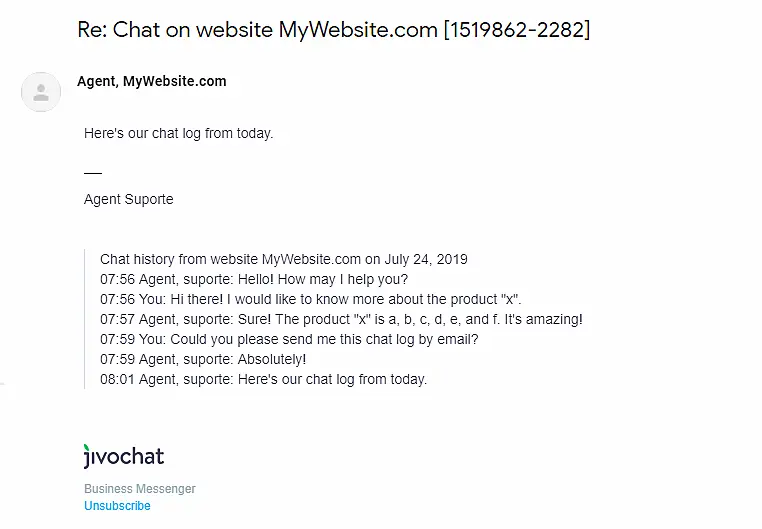The height and width of the screenshot is (529, 762).
Task: Click the "Chat history from website" header line
Action: 283,259
